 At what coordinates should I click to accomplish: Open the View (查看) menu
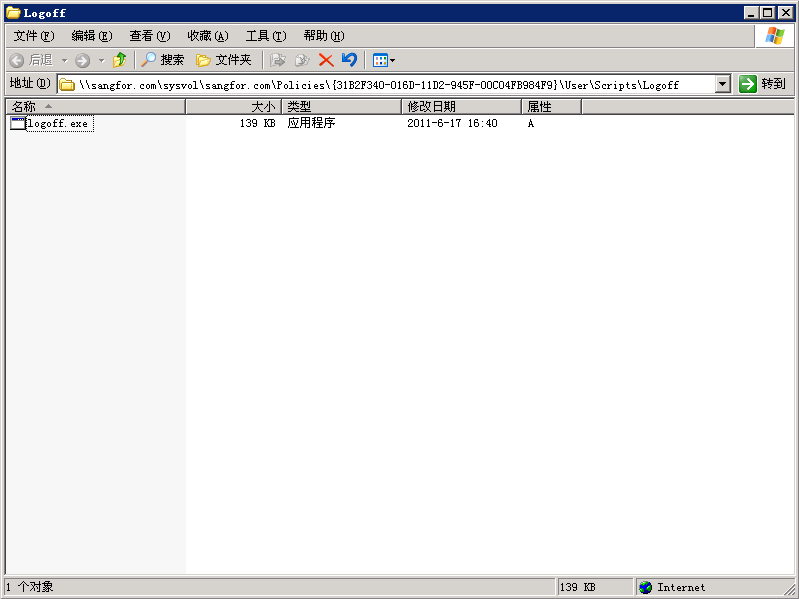[149, 36]
